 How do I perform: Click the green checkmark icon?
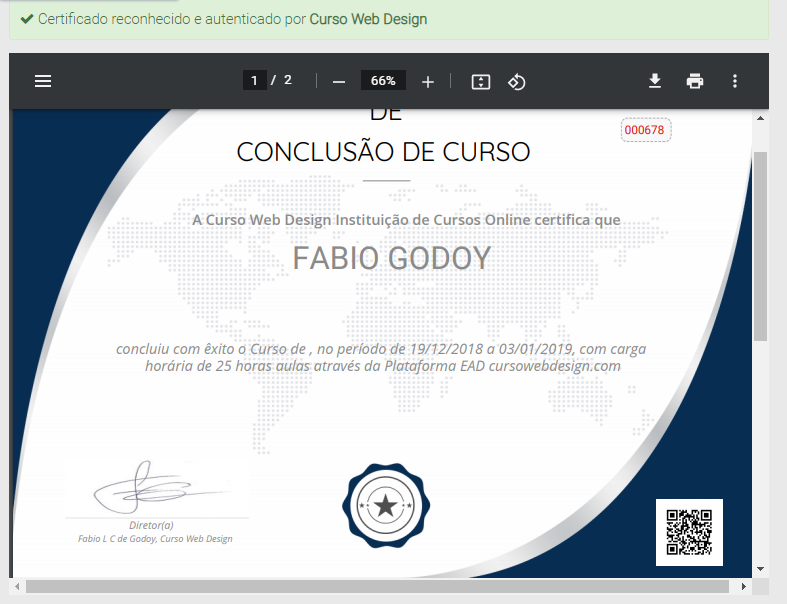(27, 19)
